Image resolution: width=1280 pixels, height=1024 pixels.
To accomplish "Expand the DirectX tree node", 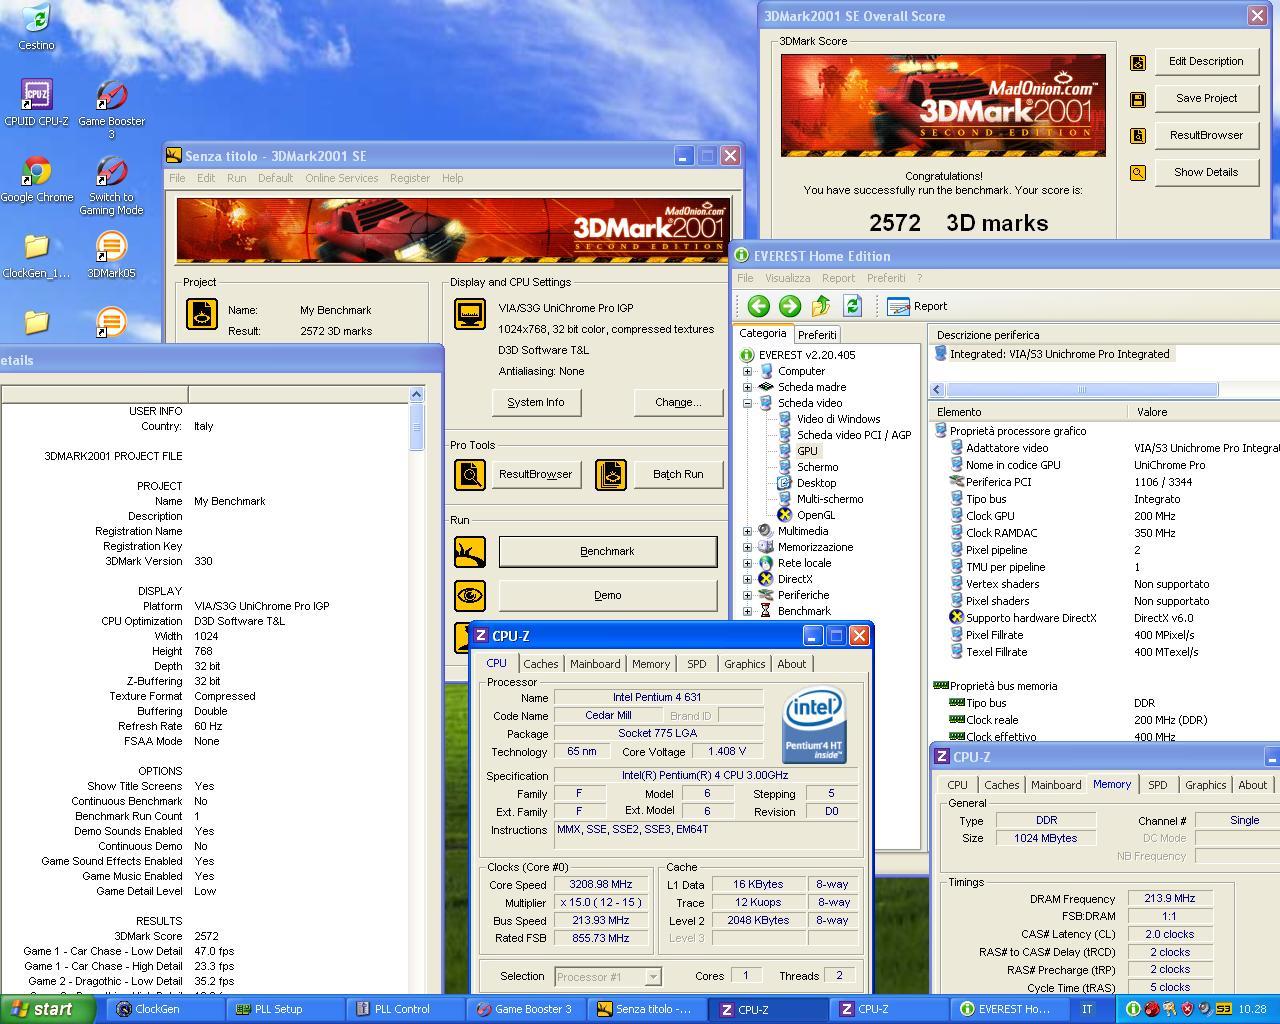I will (747, 579).
